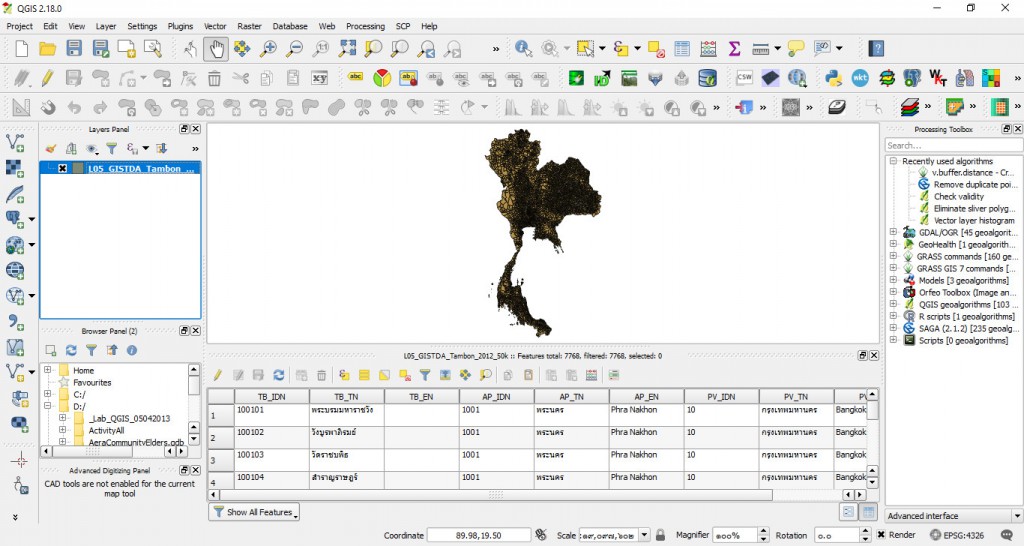Open the Processing menu
The width and height of the screenshot is (1024, 546).
point(365,26)
